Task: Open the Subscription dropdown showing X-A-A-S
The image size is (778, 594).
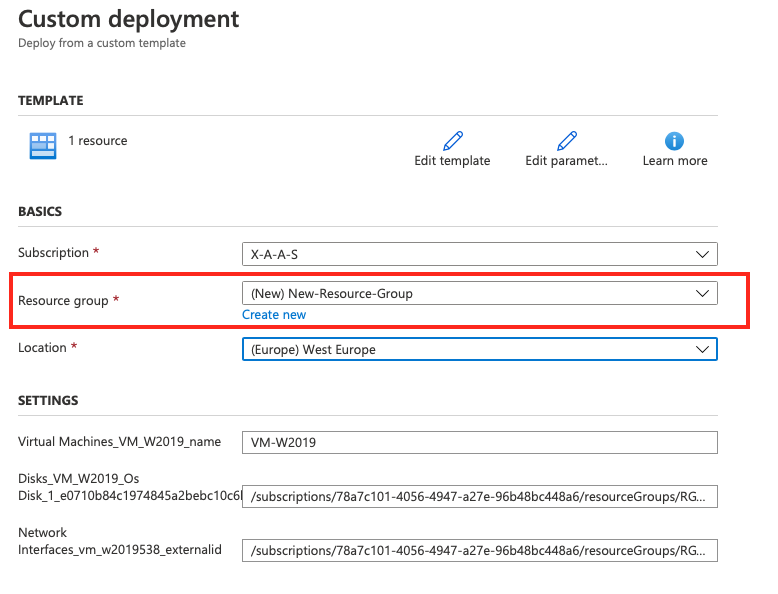Action: (x=479, y=254)
